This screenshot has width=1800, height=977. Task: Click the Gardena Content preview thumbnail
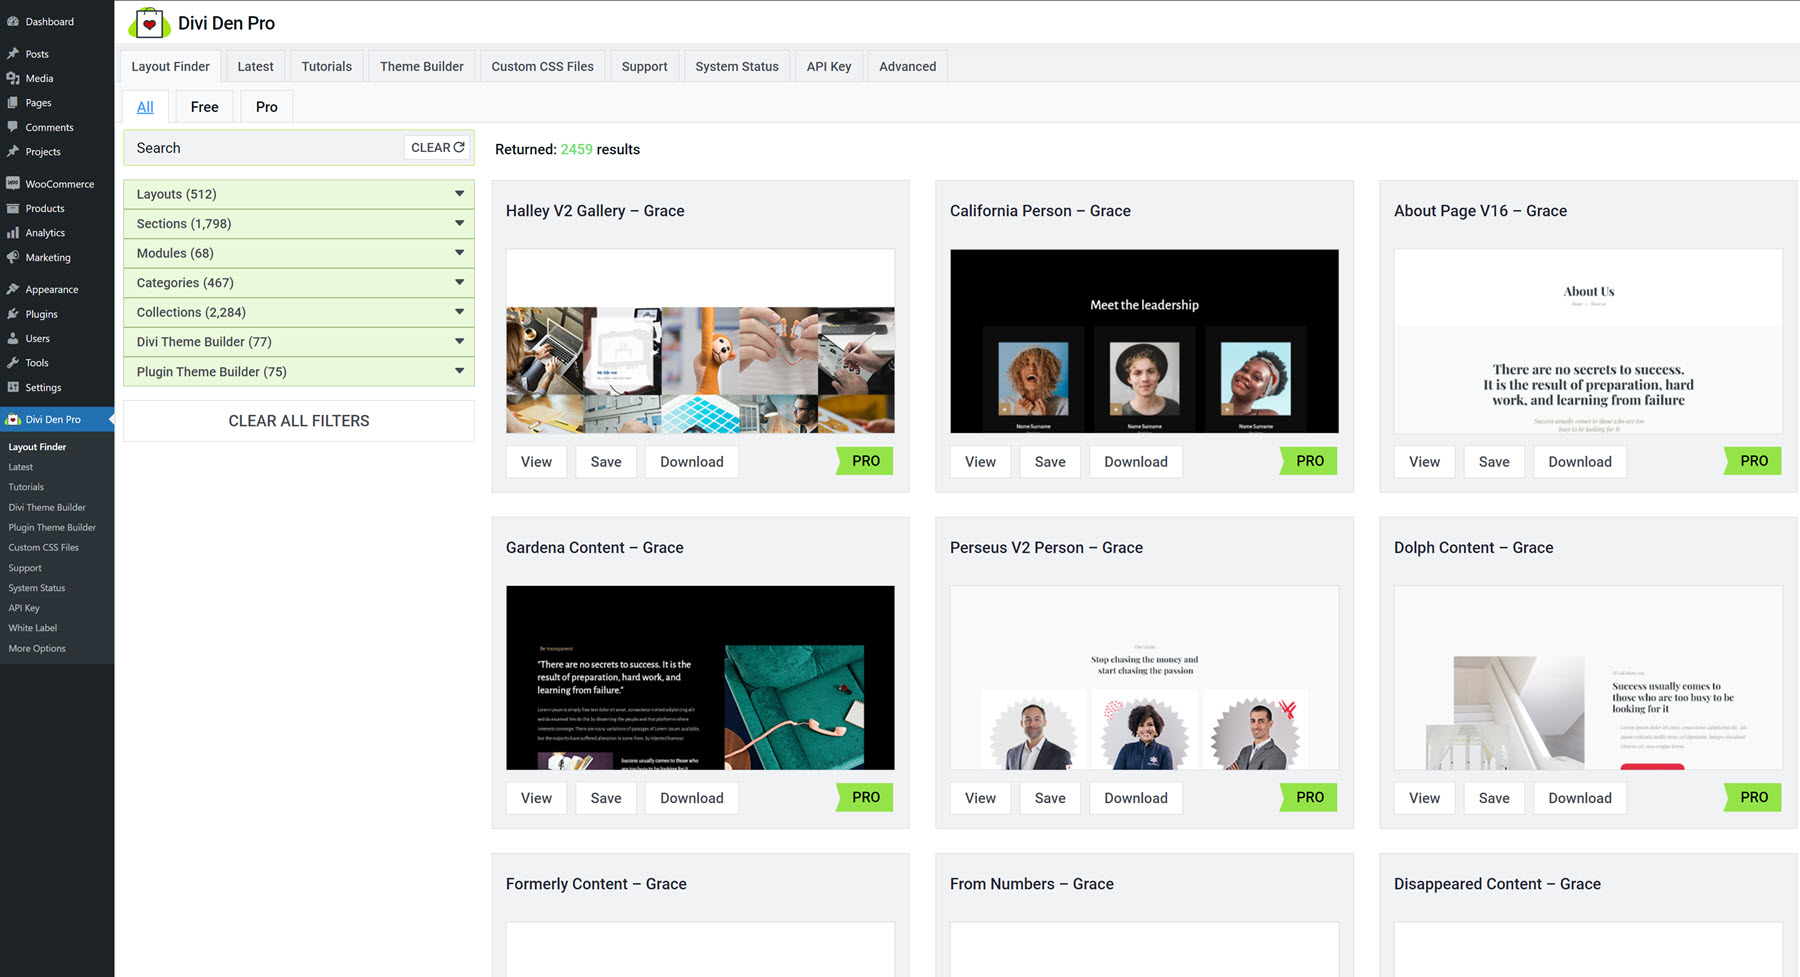pyautogui.click(x=700, y=677)
